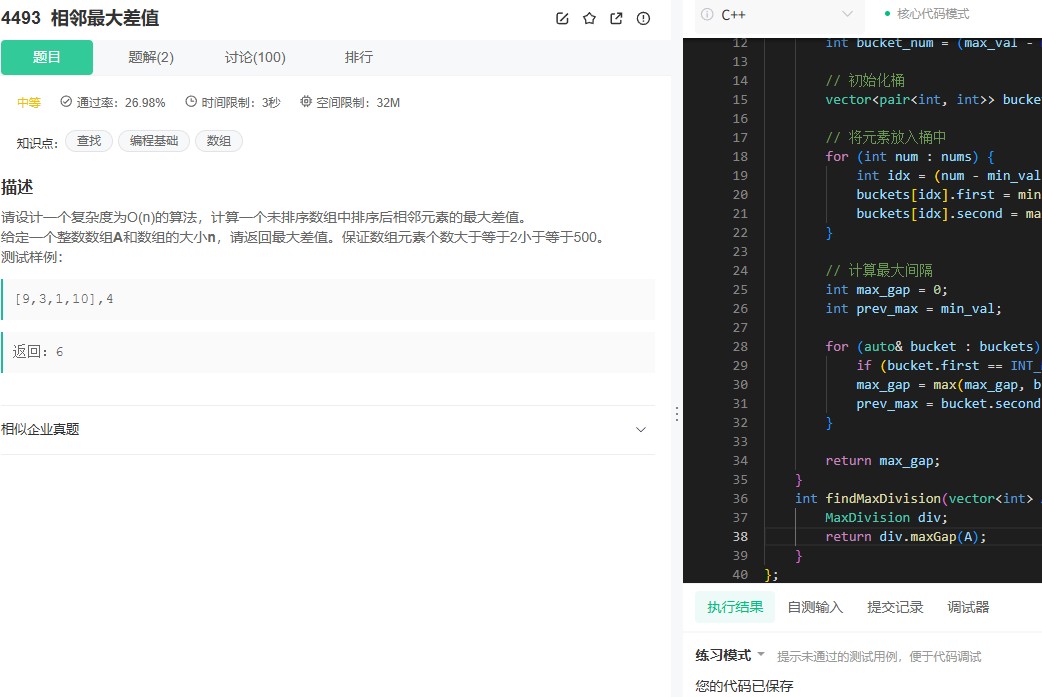The width and height of the screenshot is (1042, 697).
Task: Open the 讨论(100) tab
Action: click(x=255, y=57)
